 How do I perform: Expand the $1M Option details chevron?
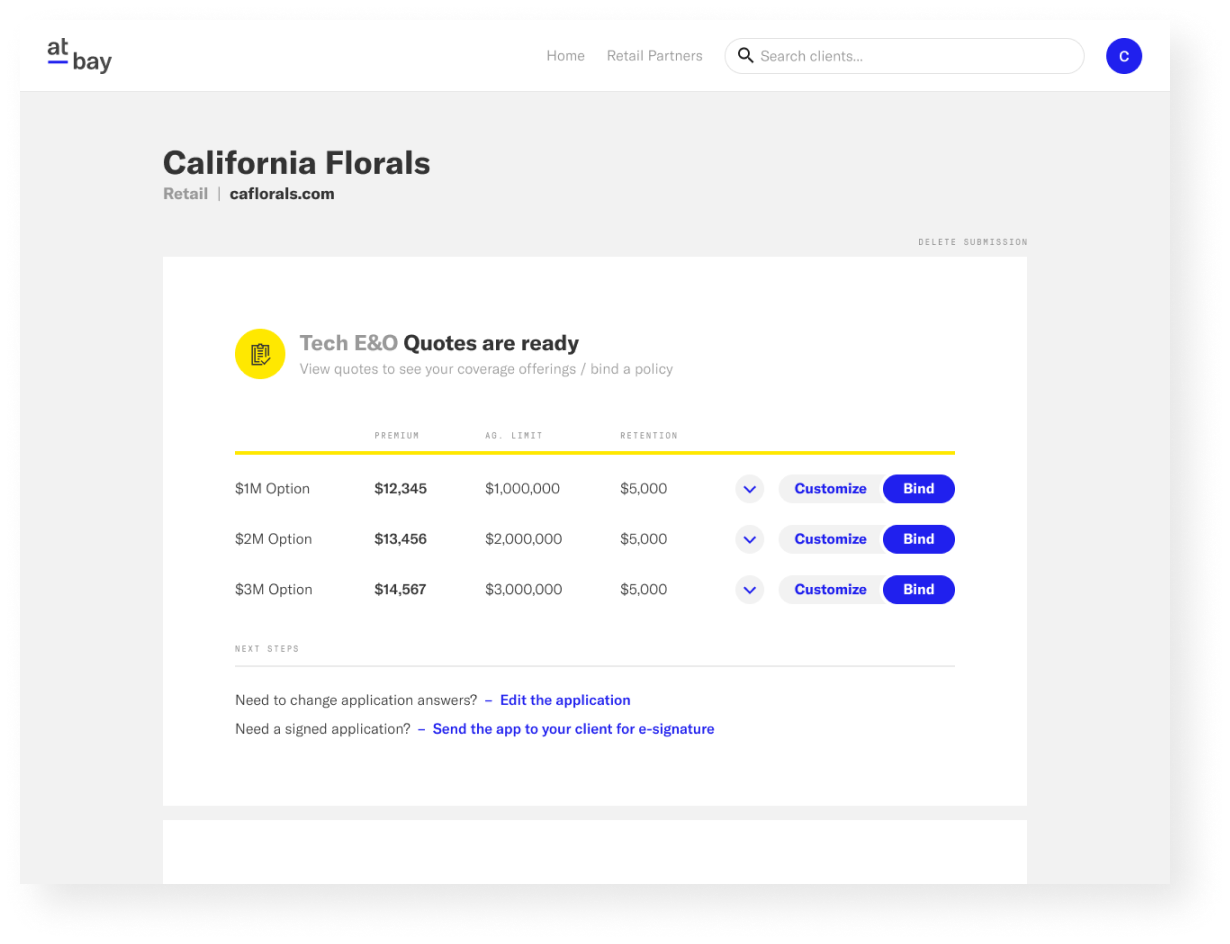point(750,489)
